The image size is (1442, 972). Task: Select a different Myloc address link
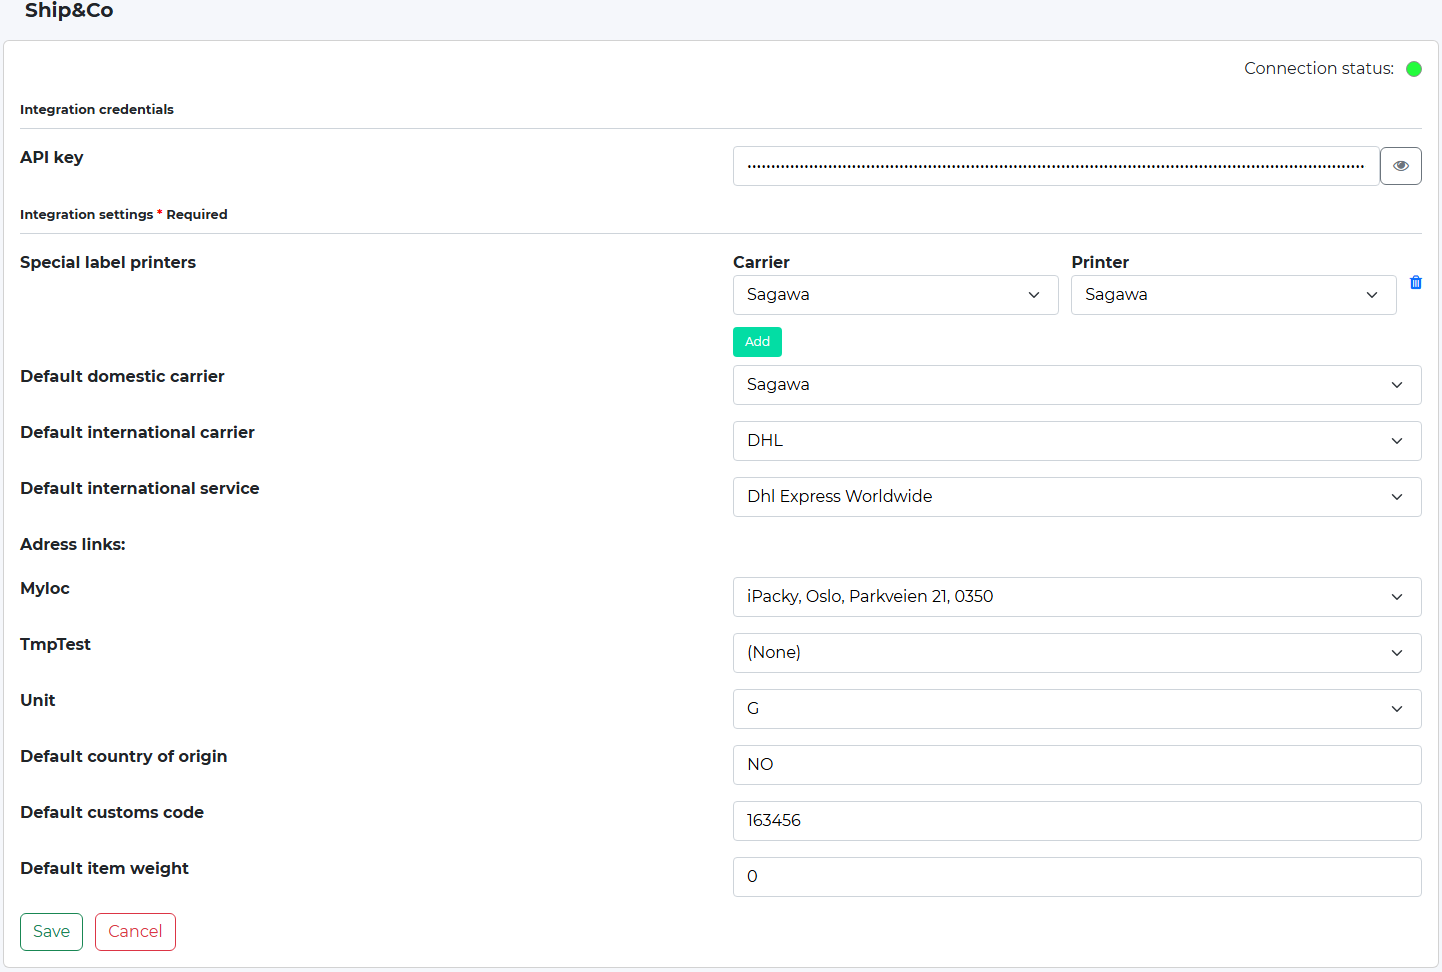(1076, 597)
